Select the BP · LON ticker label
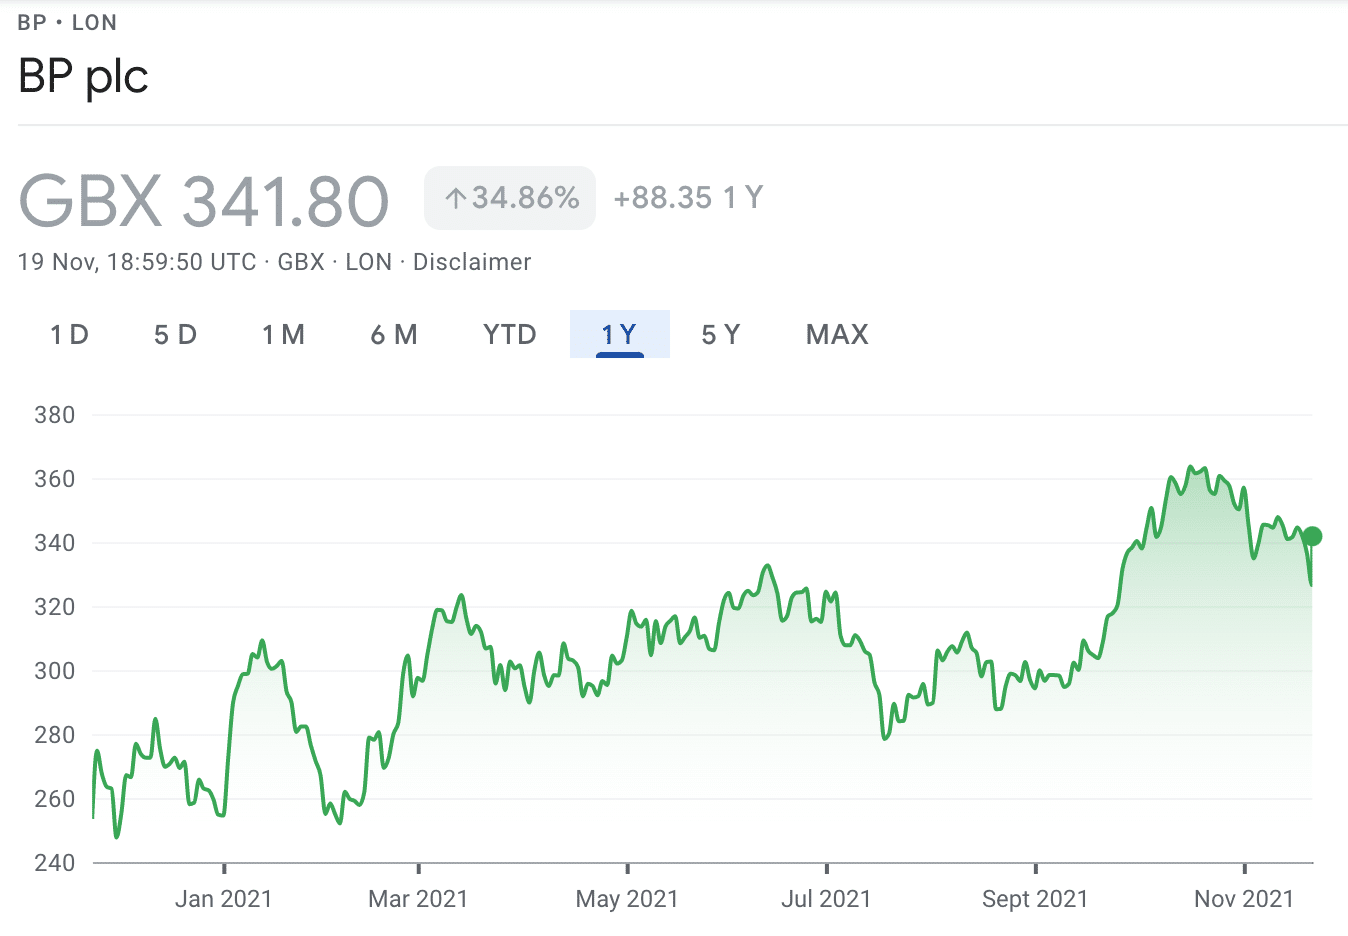The image size is (1348, 936). (x=66, y=22)
